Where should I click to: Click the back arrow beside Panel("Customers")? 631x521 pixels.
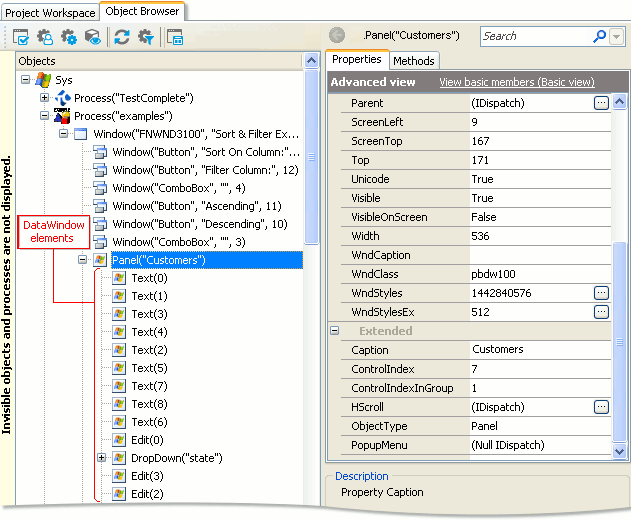337,35
